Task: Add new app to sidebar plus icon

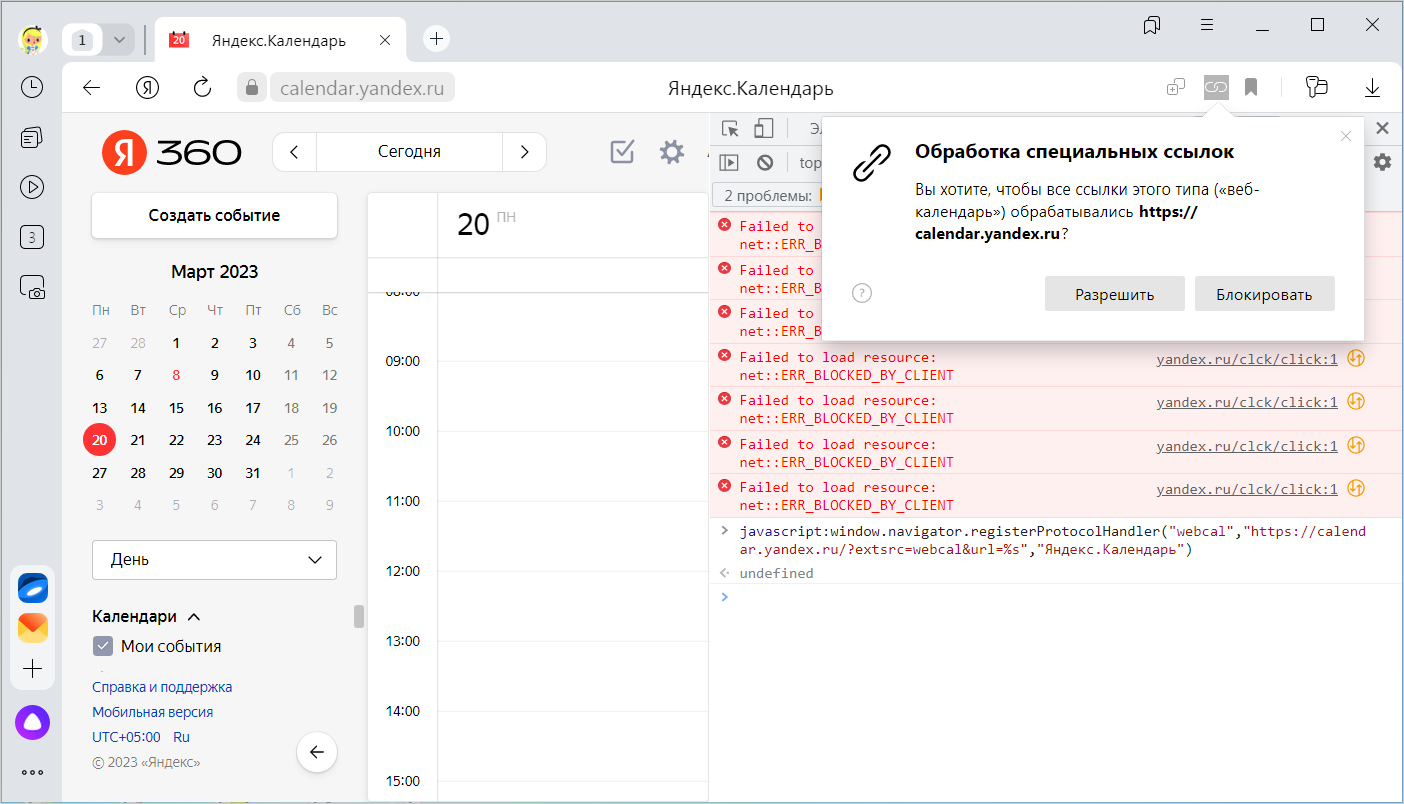Action: click(32, 669)
